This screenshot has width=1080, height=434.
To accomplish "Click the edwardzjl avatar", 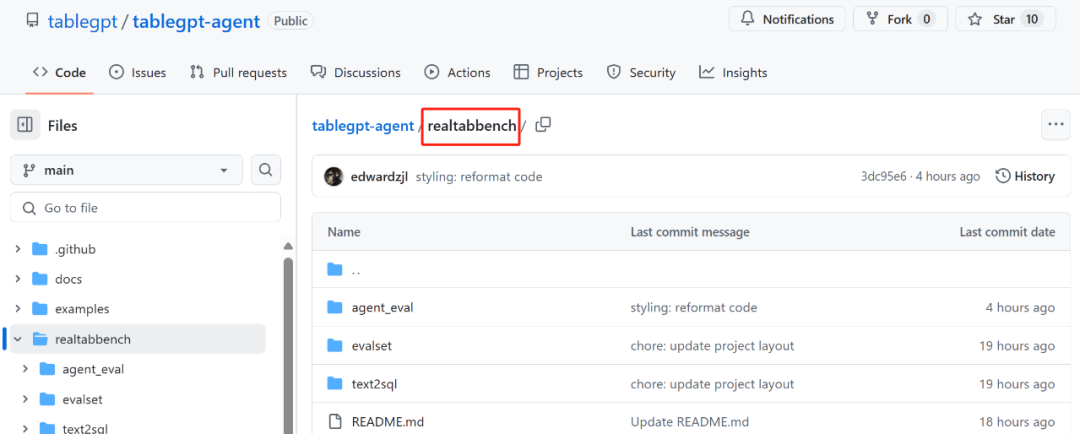I will click(x=333, y=176).
